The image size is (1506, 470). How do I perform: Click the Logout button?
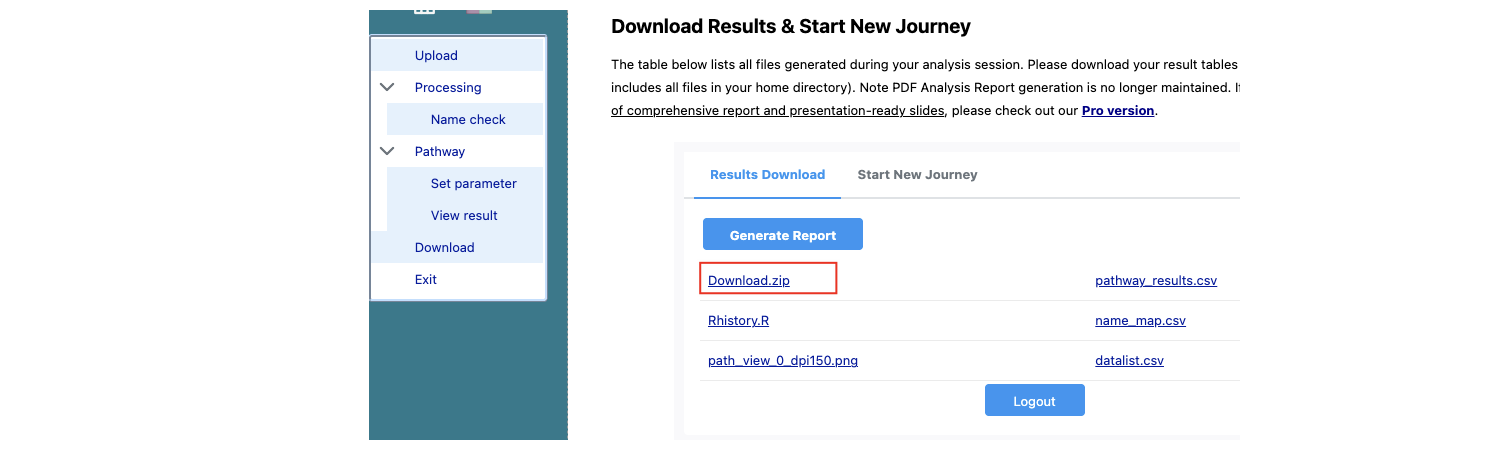click(x=1034, y=401)
